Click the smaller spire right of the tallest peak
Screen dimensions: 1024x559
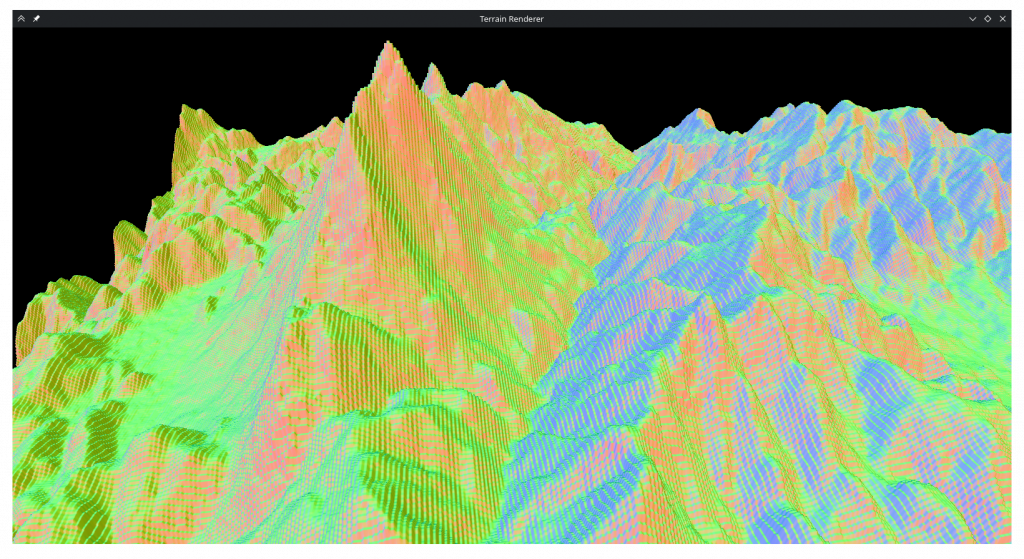[434, 68]
